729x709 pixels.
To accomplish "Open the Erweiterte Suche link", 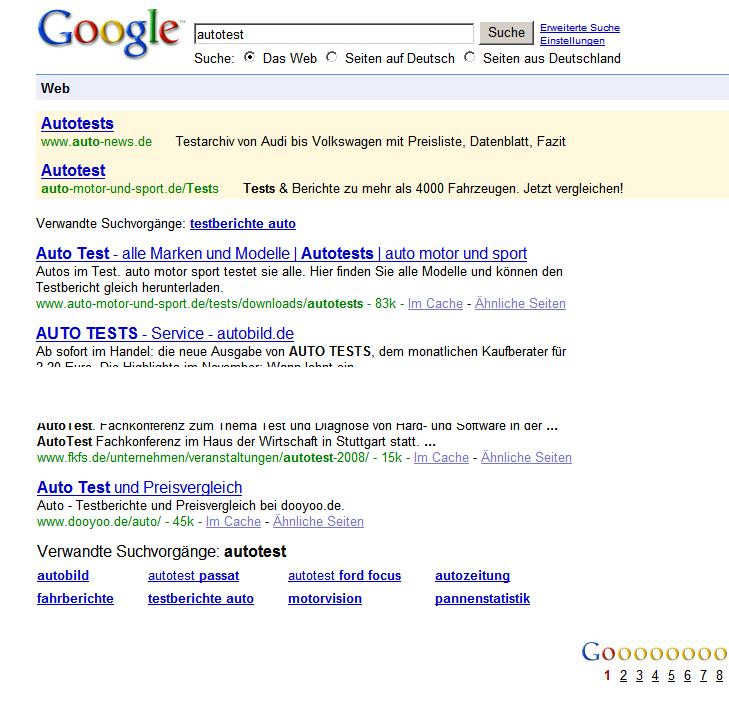I will pyautogui.click(x=580, y=27).
